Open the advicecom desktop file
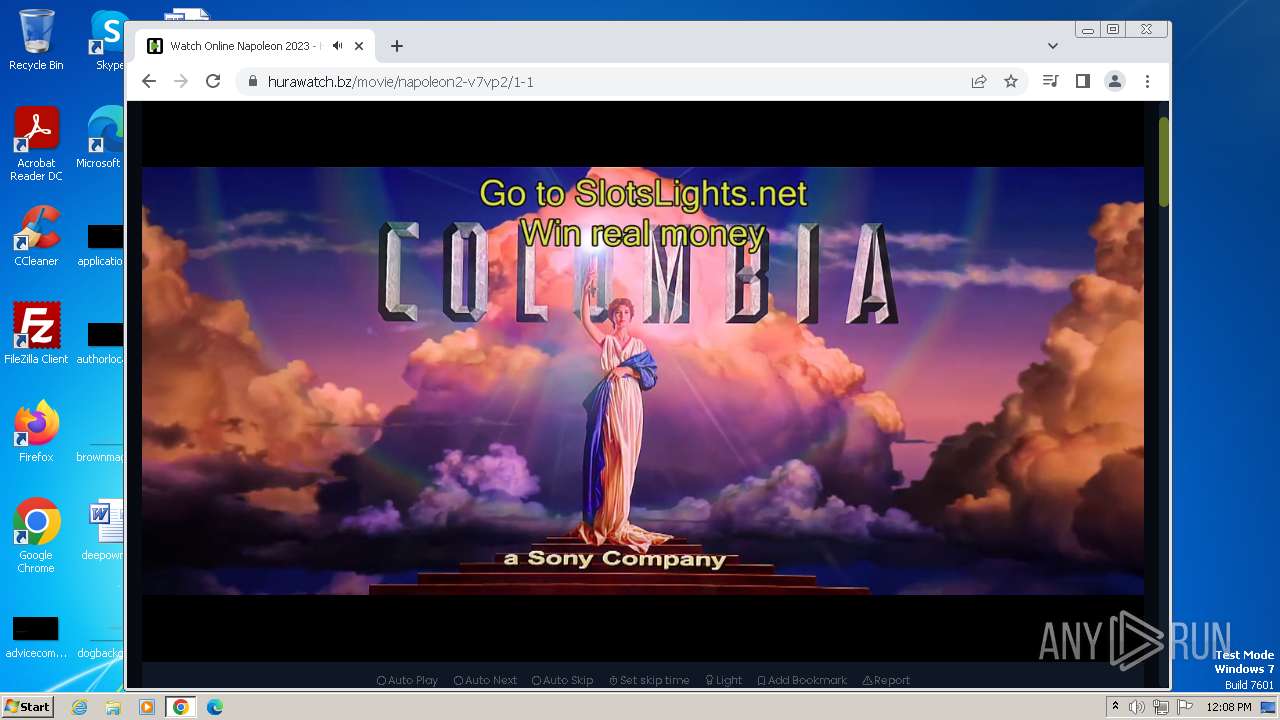The image size is (1280, 720). [36, 637]
